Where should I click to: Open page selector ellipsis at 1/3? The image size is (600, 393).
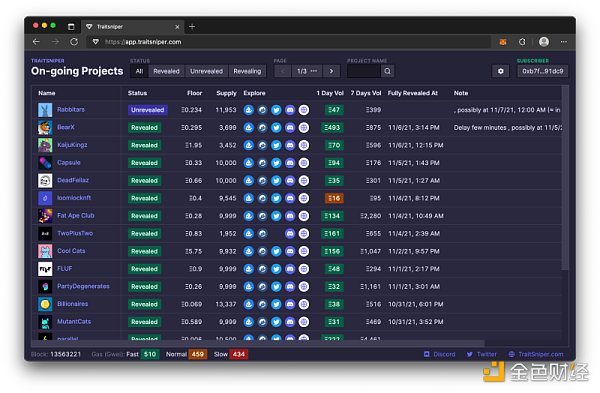[314, 71]
